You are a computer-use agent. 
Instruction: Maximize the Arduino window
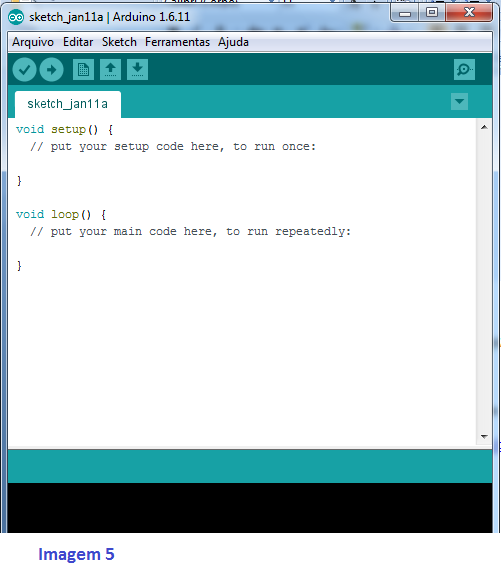[432, 13]
